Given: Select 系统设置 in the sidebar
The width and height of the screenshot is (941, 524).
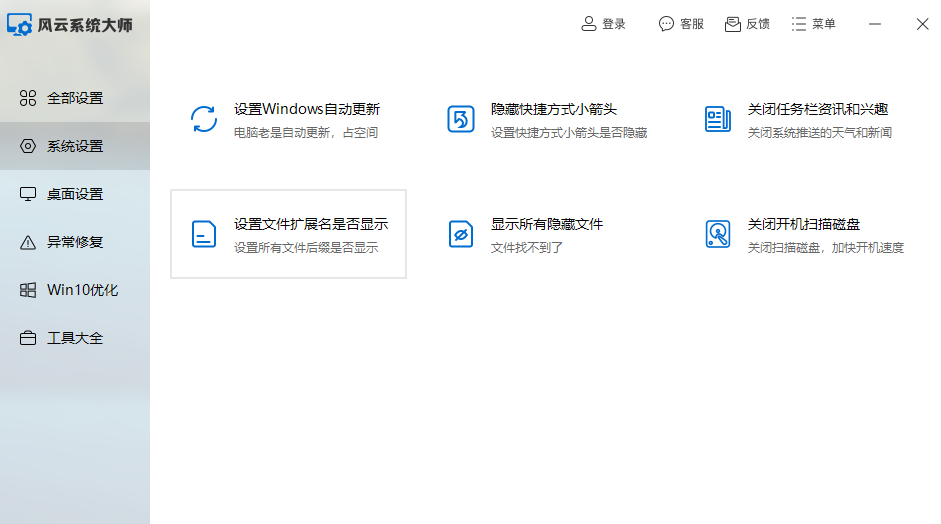Looking at the screenshot, I should pyautogui.click(x=75, y=146).
